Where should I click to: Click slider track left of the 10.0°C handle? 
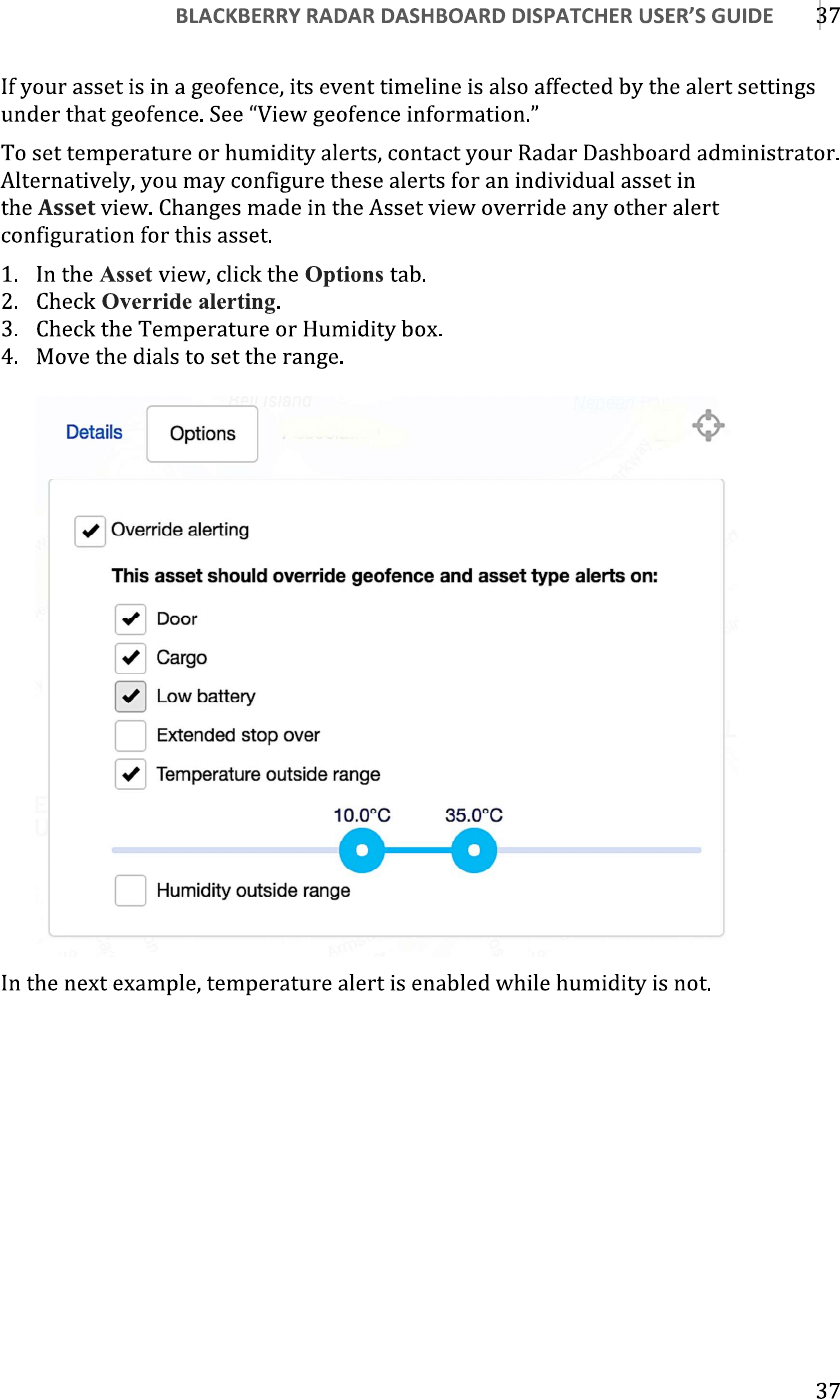pyautogui.click(x=220, y=850)
